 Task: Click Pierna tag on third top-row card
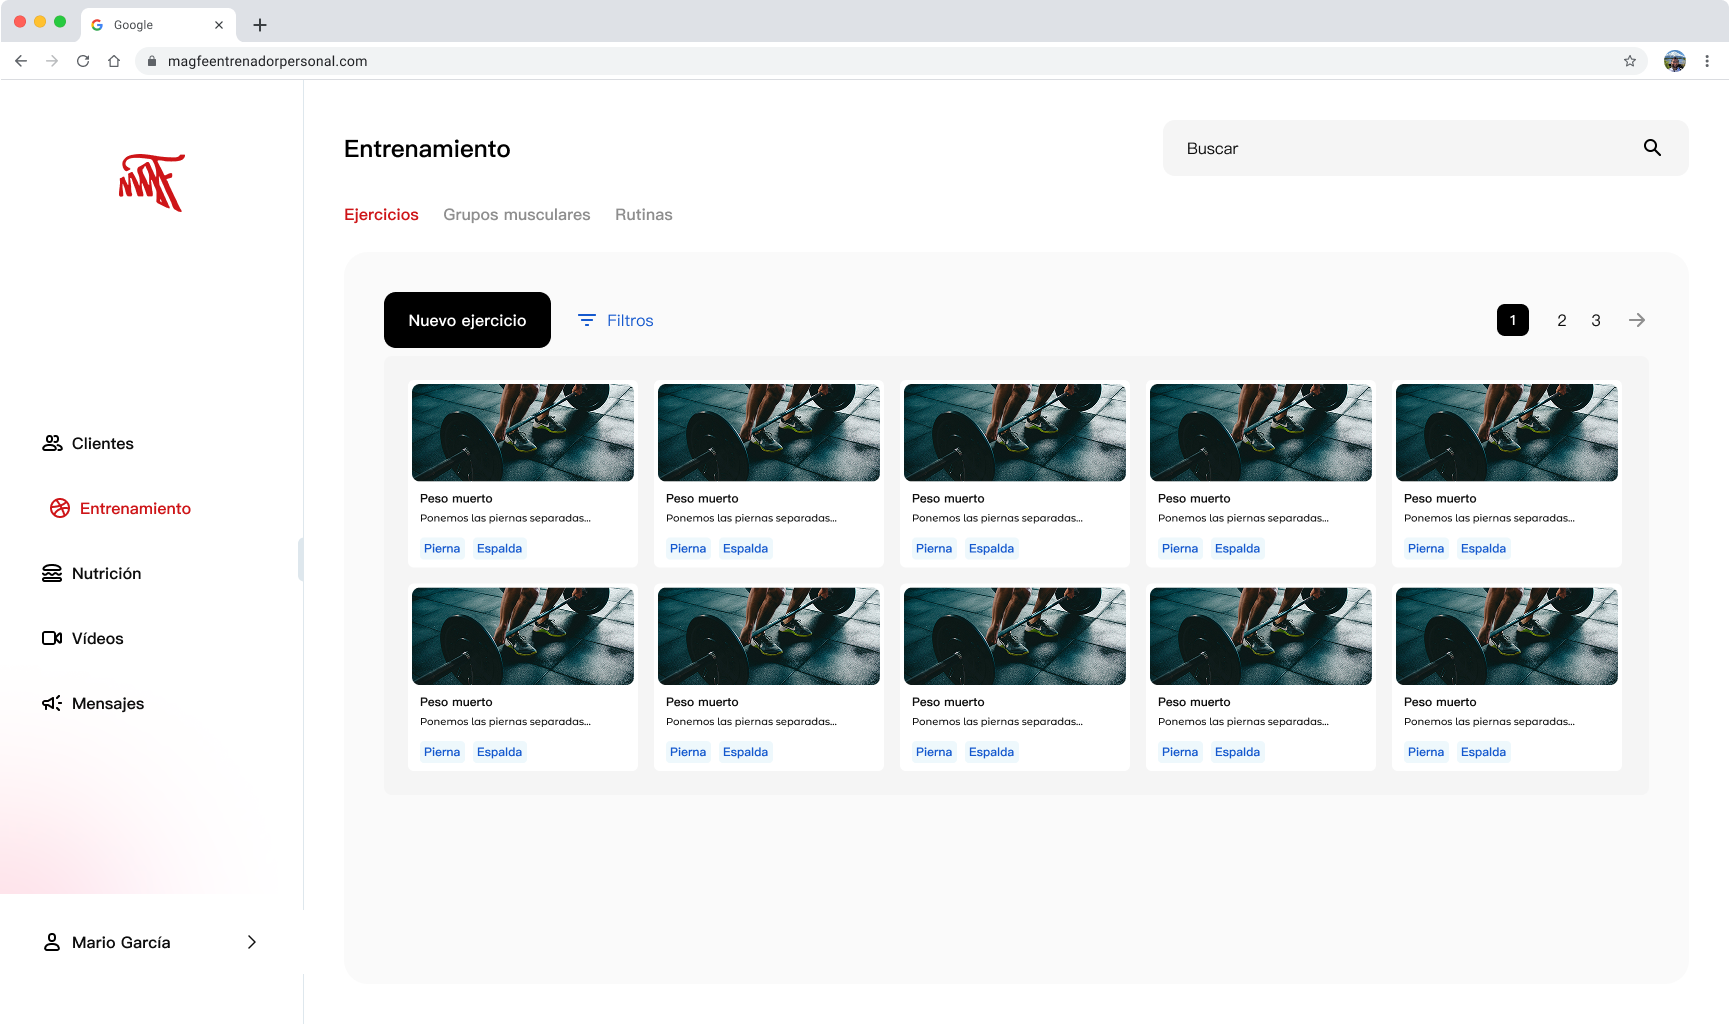934,548
